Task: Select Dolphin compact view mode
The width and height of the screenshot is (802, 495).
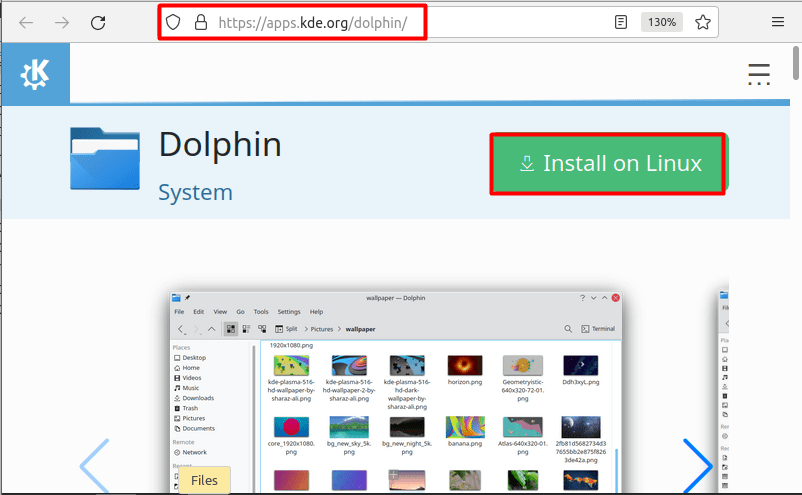Action: (x=246, y=329)
